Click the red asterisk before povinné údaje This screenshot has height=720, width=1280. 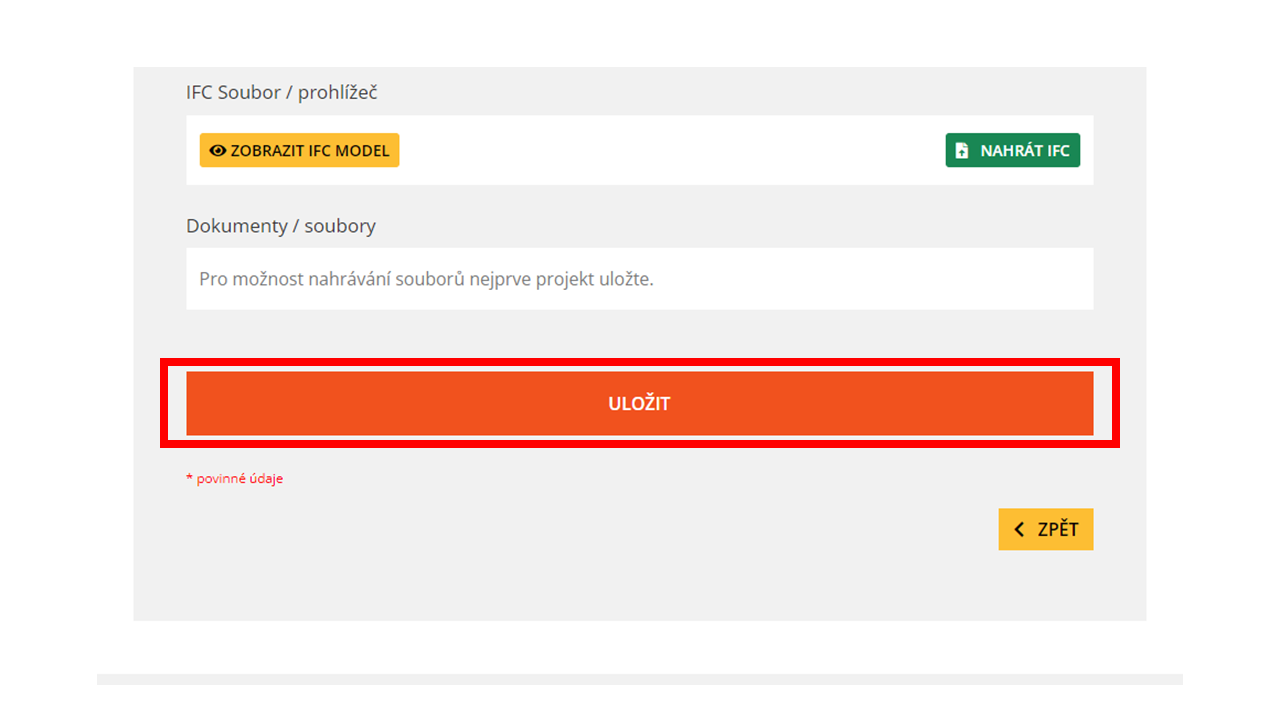189,478
